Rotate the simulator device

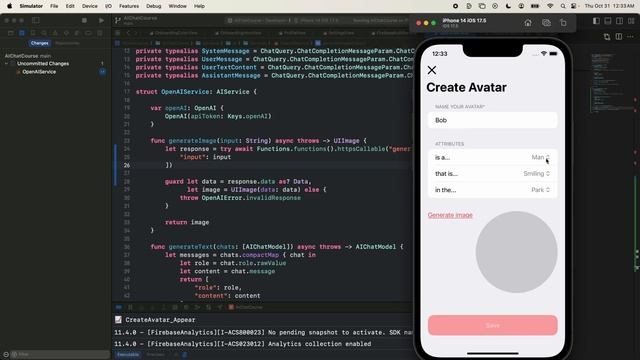563,23
